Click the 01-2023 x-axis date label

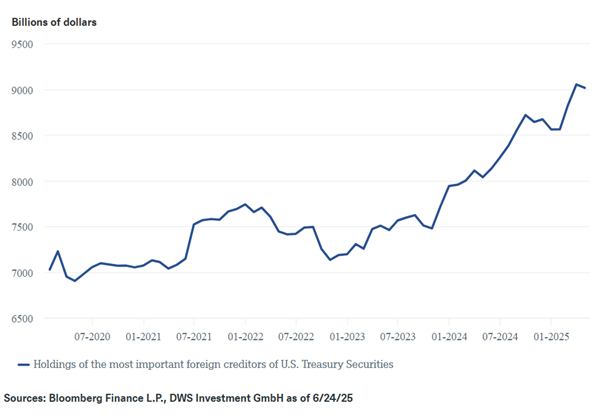coord(348,337)
